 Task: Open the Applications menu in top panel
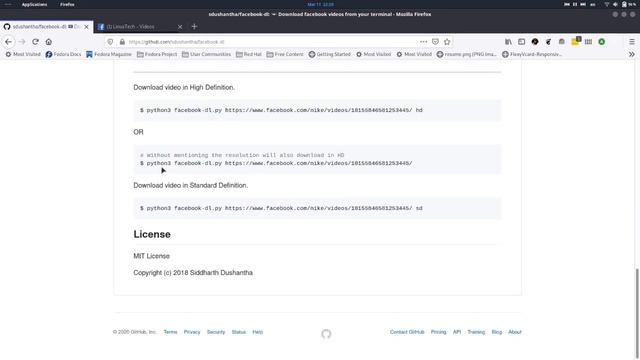[x=34, y=4]
